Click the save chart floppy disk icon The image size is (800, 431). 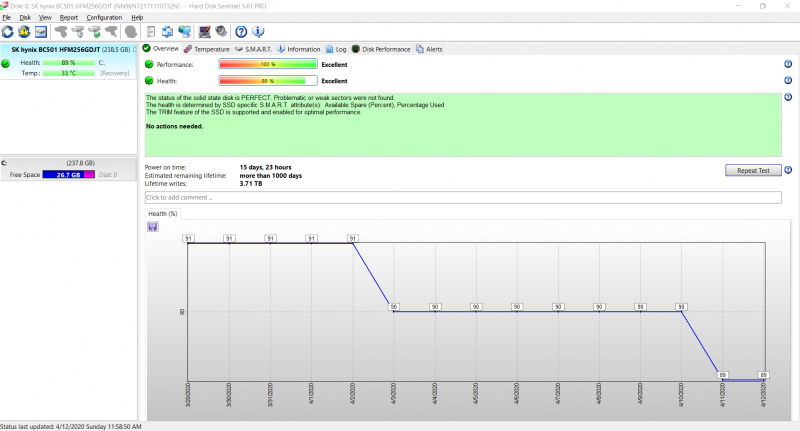point(152,226)
